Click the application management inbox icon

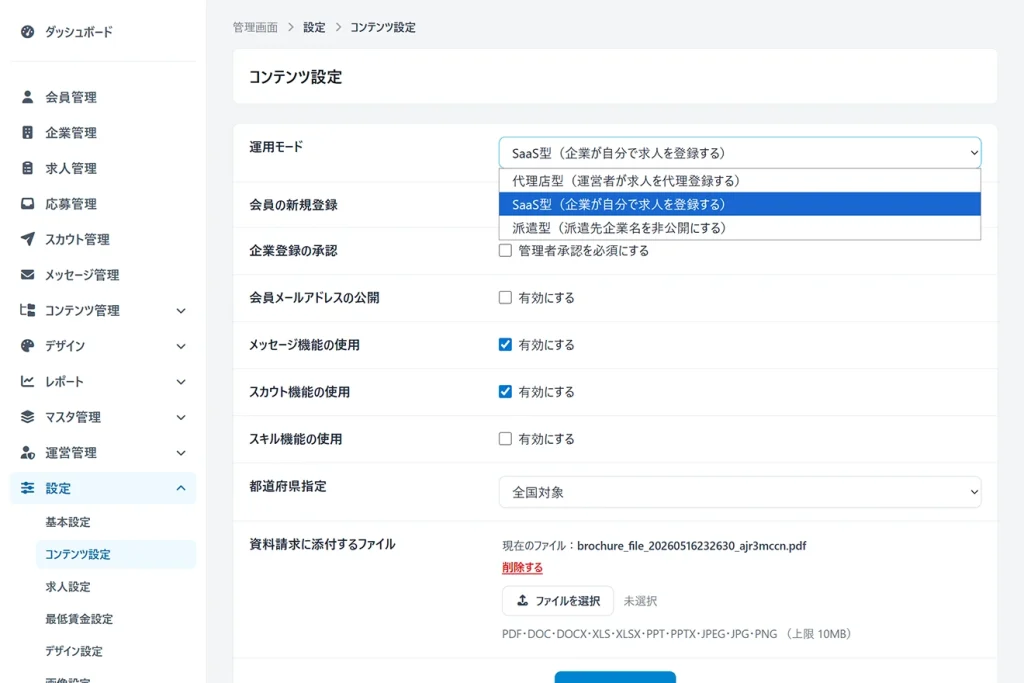27,204
